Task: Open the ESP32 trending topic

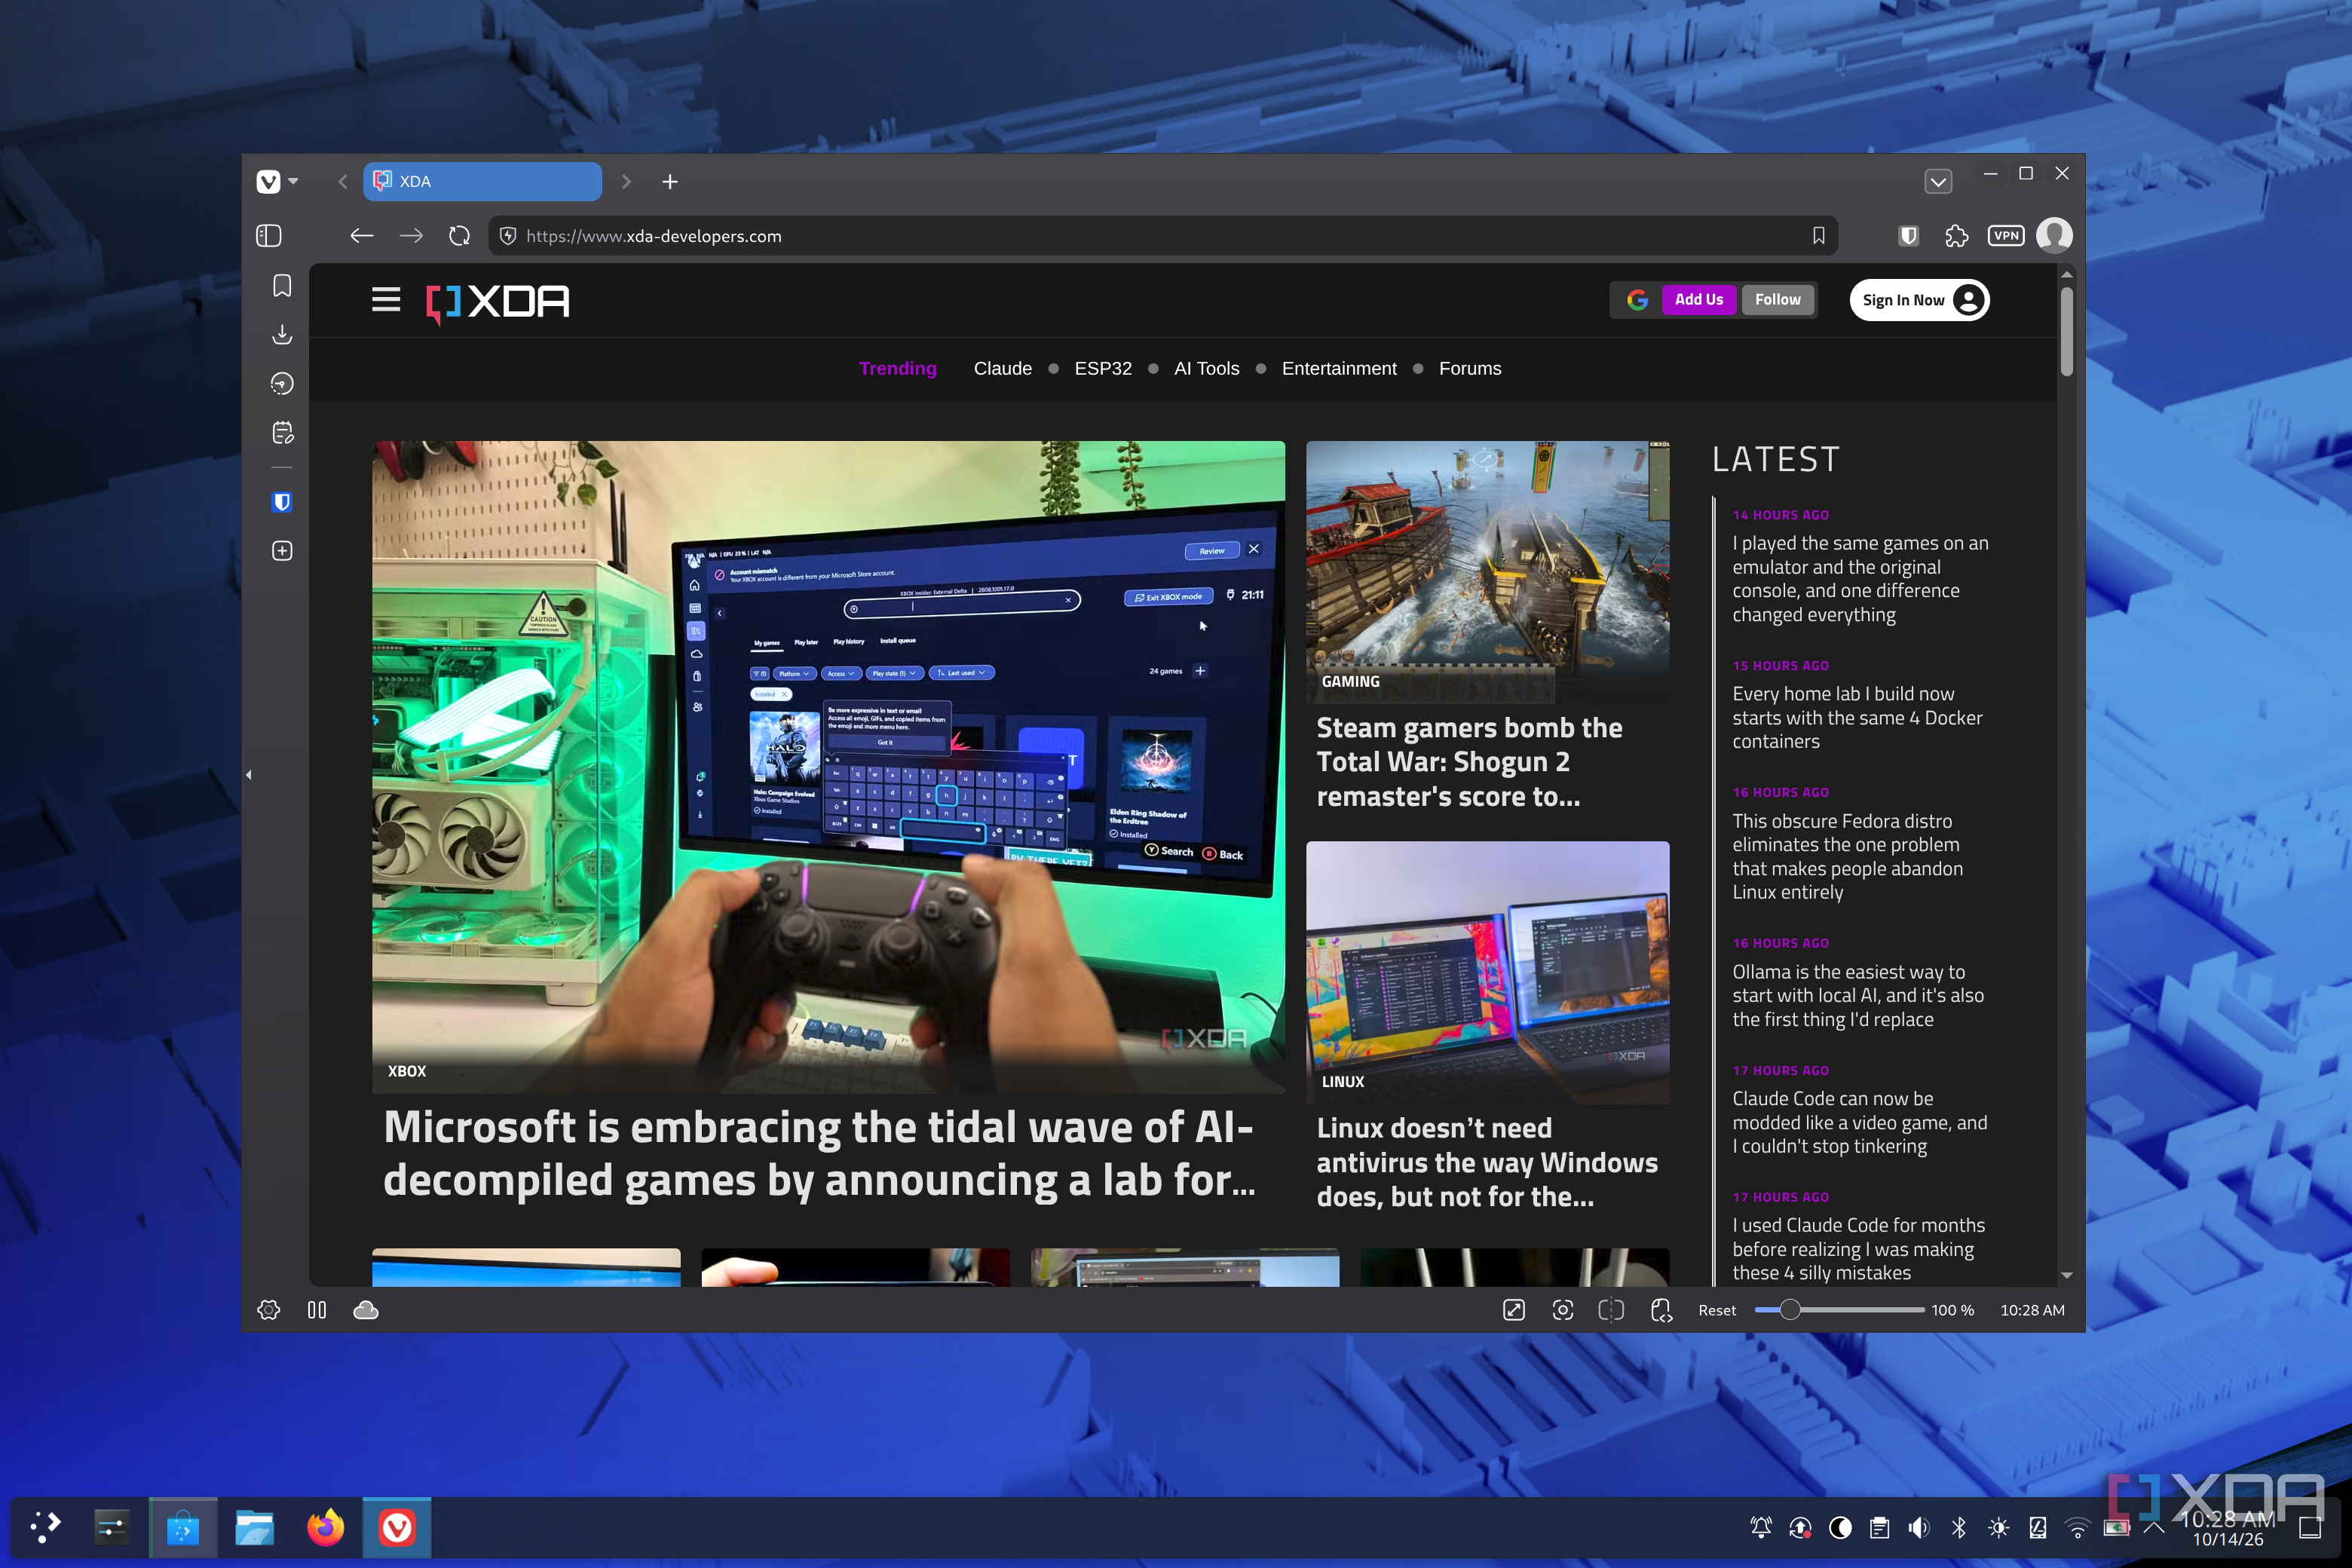Action: [1103, 368]
